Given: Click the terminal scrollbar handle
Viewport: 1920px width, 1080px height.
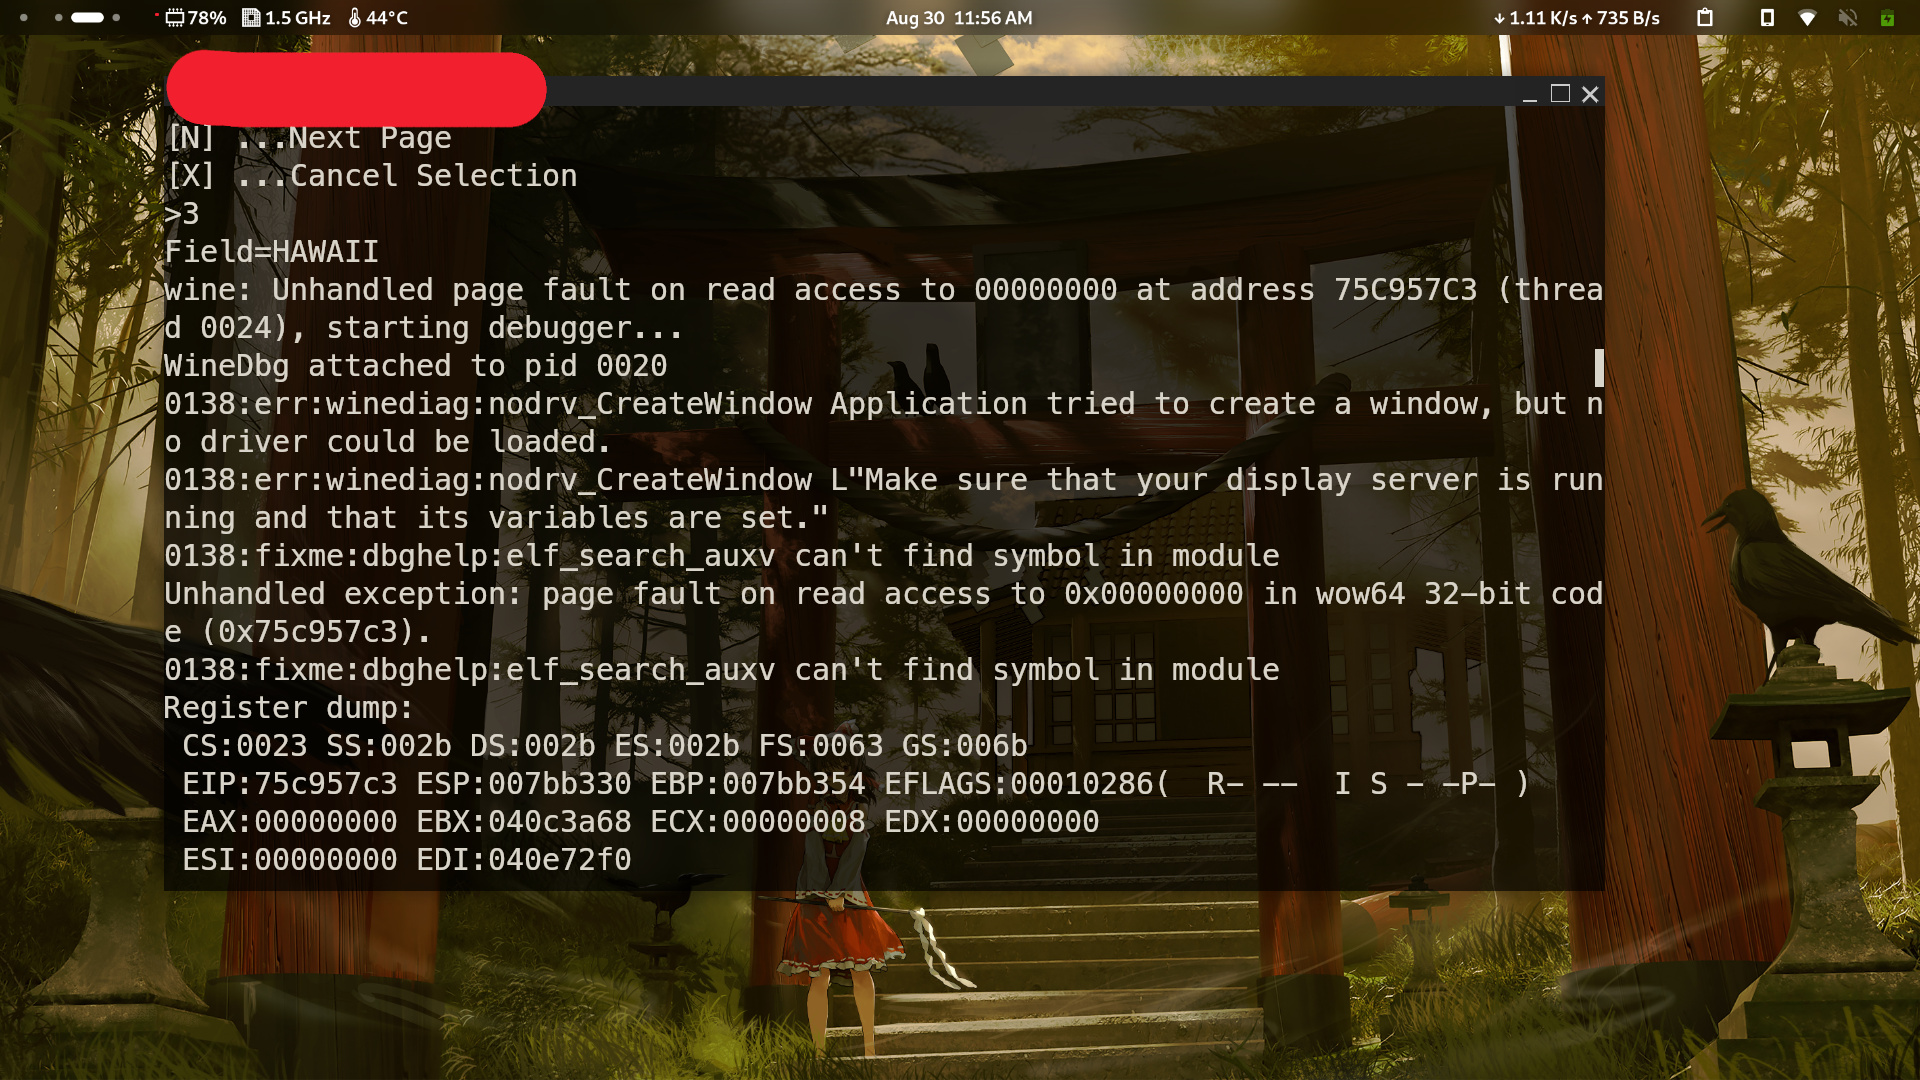Looking at the screenshot, I should click(x=1599, y=368).
